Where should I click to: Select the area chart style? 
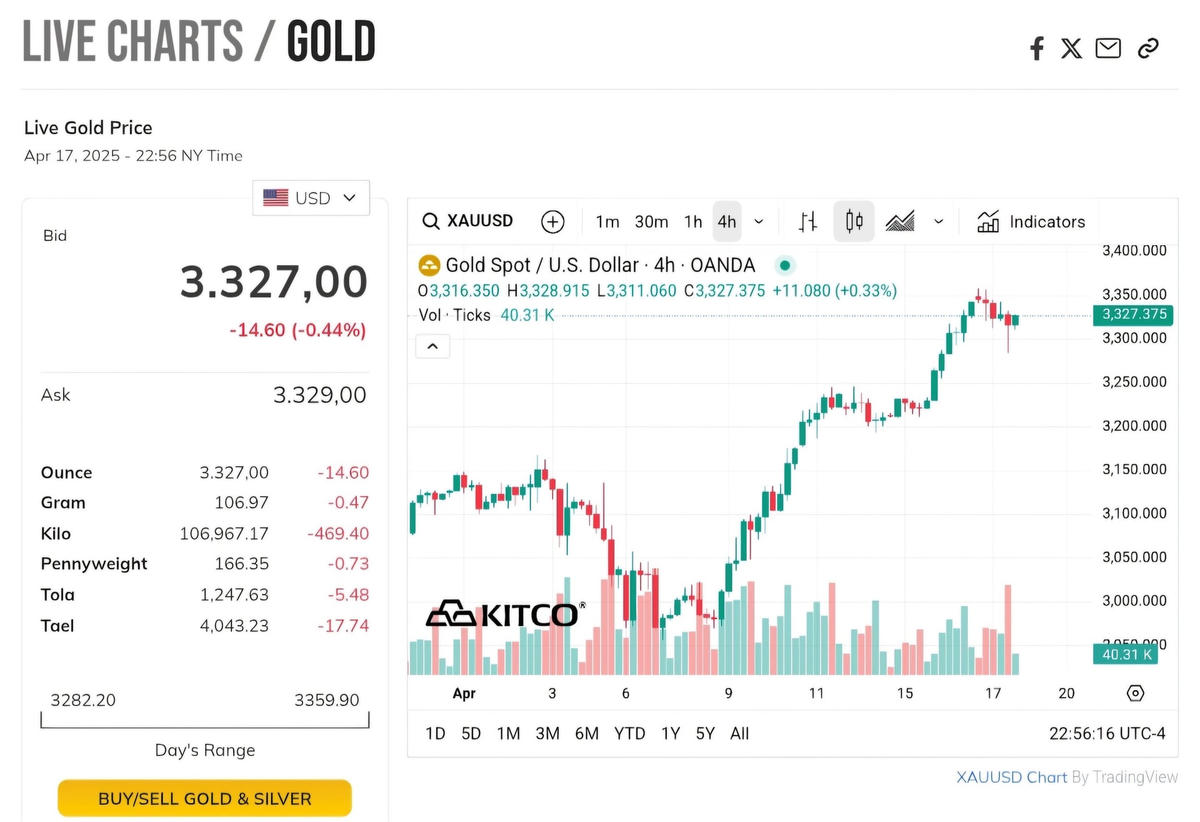click(900, 222)
